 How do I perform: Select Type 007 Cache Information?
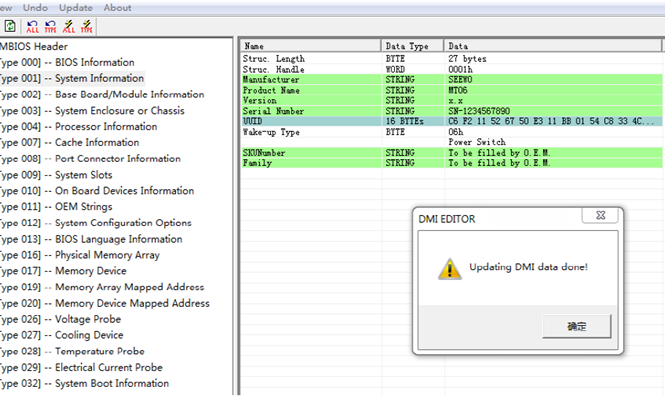tap(70, 142)
